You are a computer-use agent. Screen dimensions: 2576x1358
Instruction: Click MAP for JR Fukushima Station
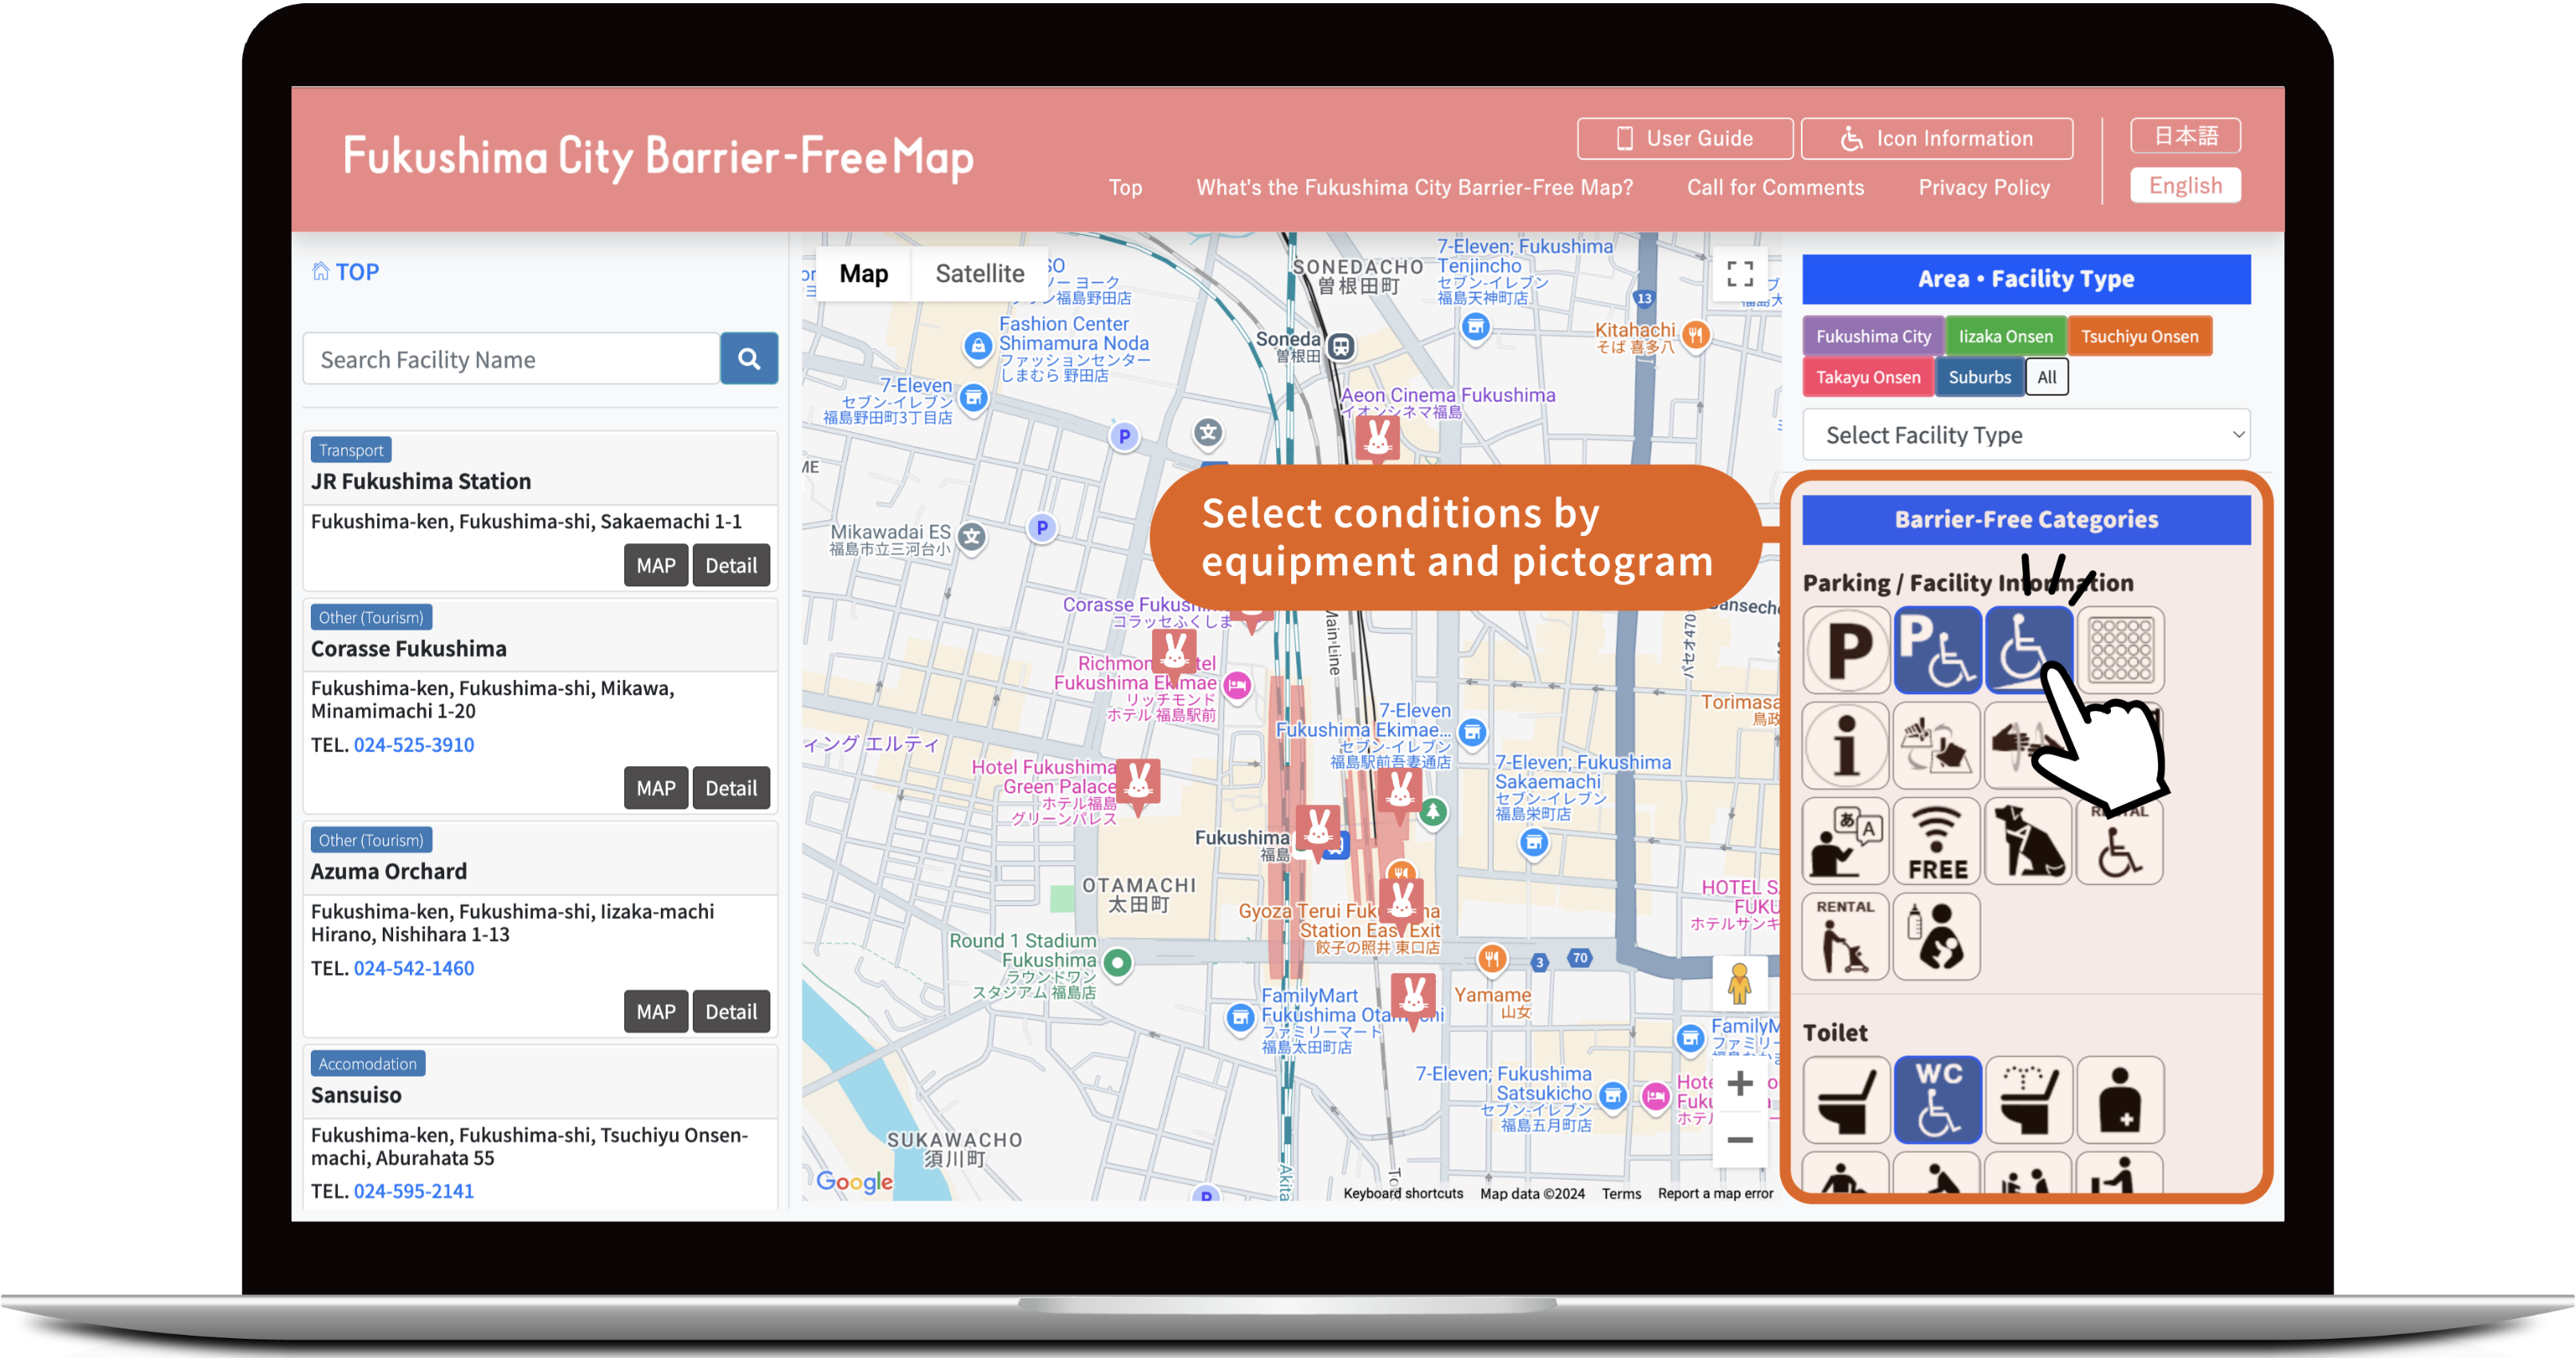point(656,565)
